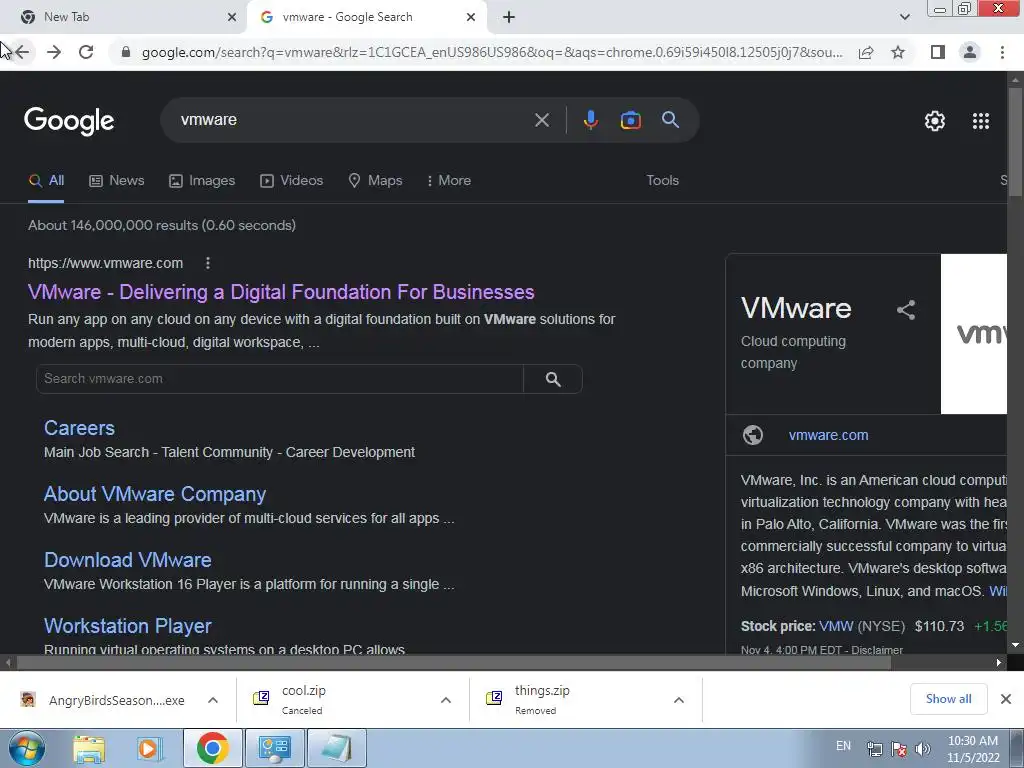The width and height of the screenshot is (1024, 768).
Task: Click the horizontal scrollbar thumb
Action: coord(453,662)
